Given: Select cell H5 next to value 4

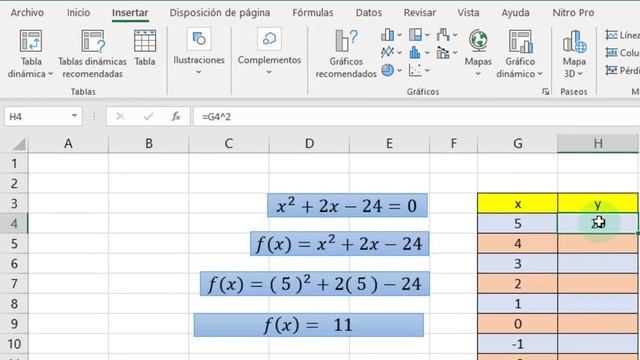Looking at the screenshot, I should [598, 244].
